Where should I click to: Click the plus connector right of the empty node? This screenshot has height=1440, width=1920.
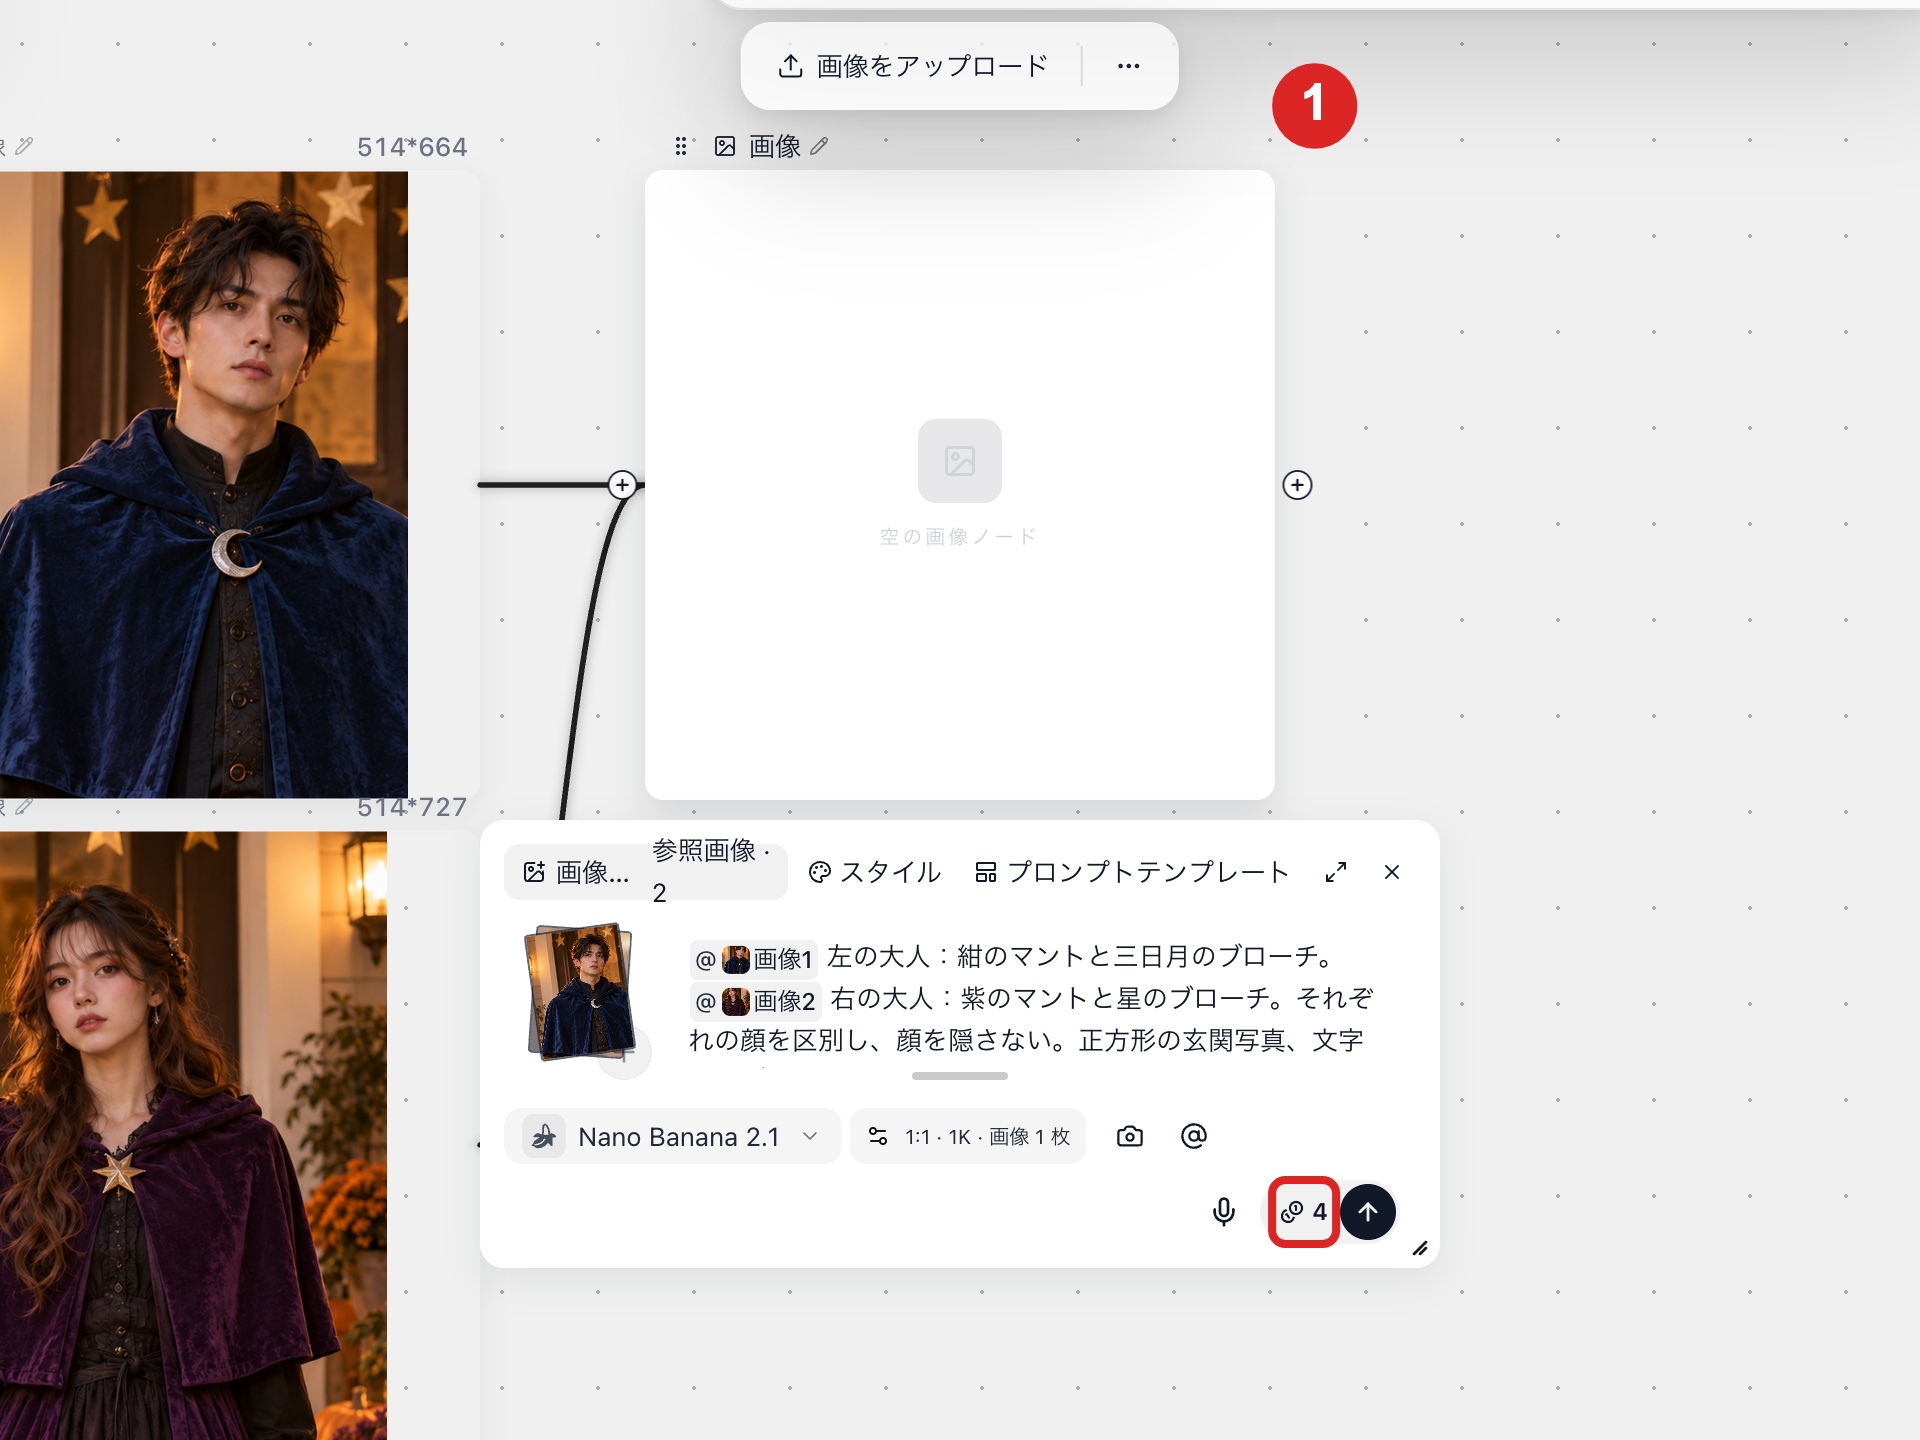1297,485
